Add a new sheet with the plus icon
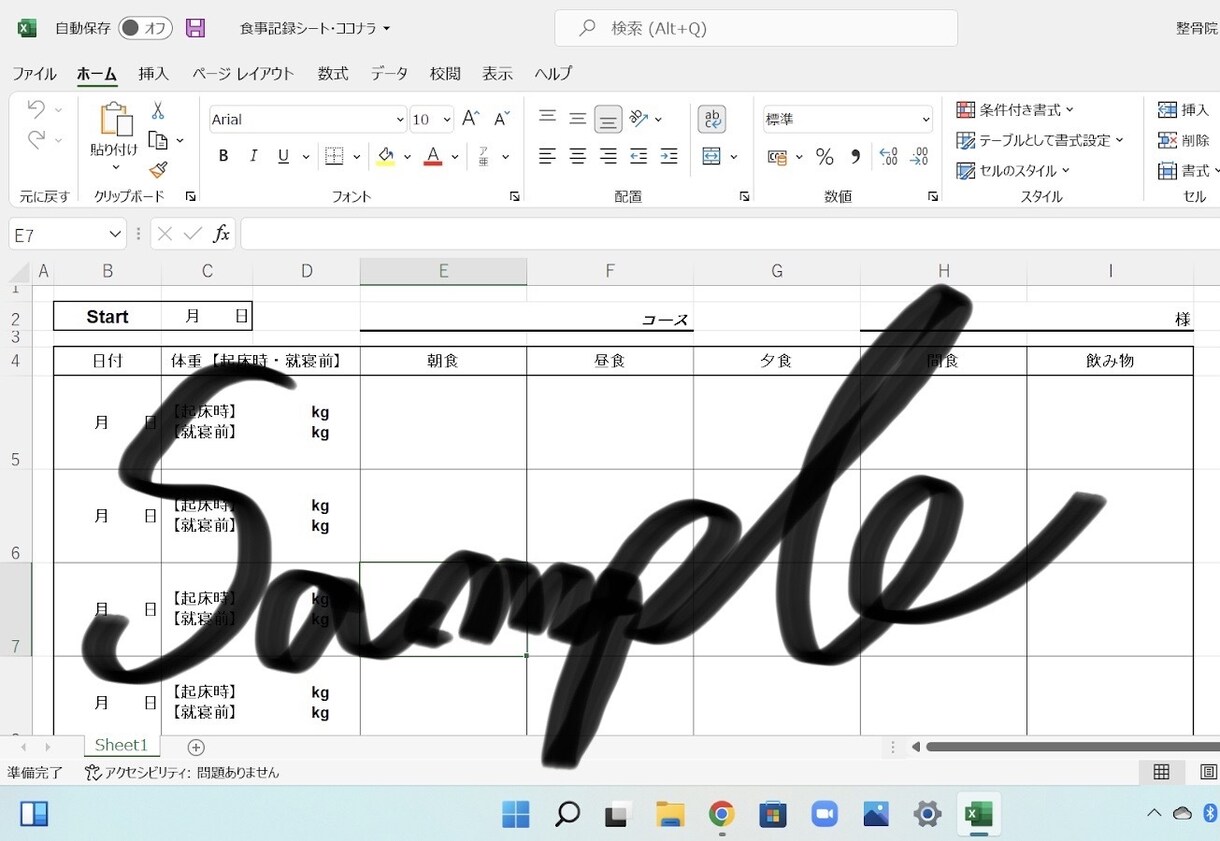 (x=196, y=747)
